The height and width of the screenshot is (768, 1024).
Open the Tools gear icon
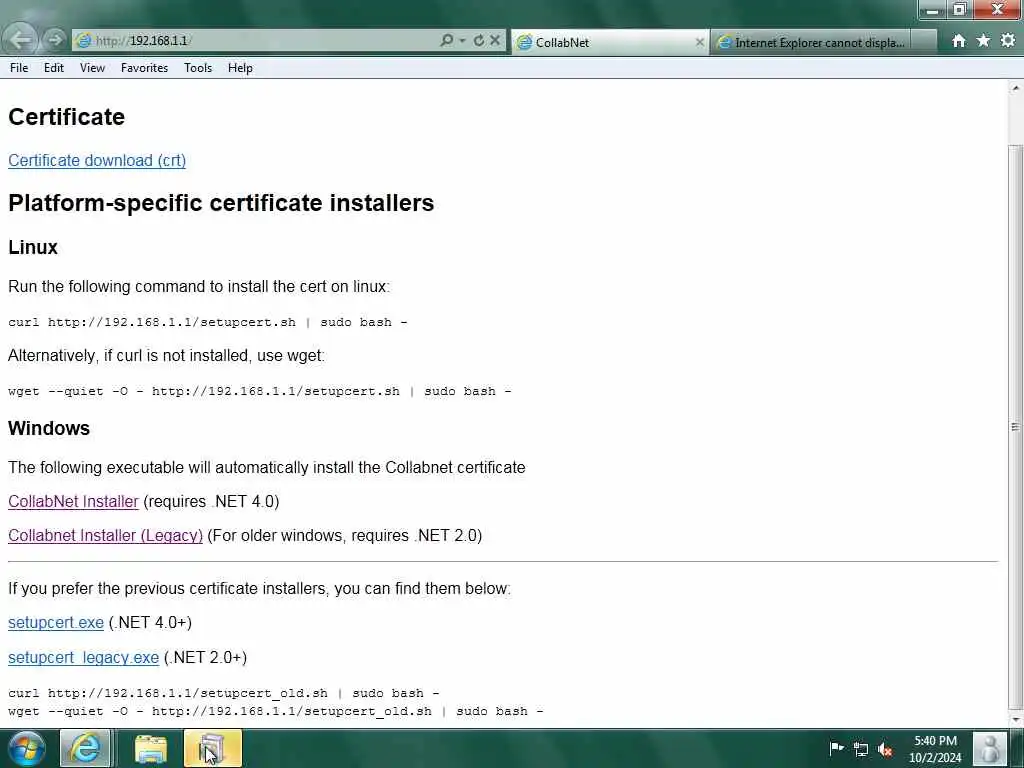click(x=1008, y=40)
